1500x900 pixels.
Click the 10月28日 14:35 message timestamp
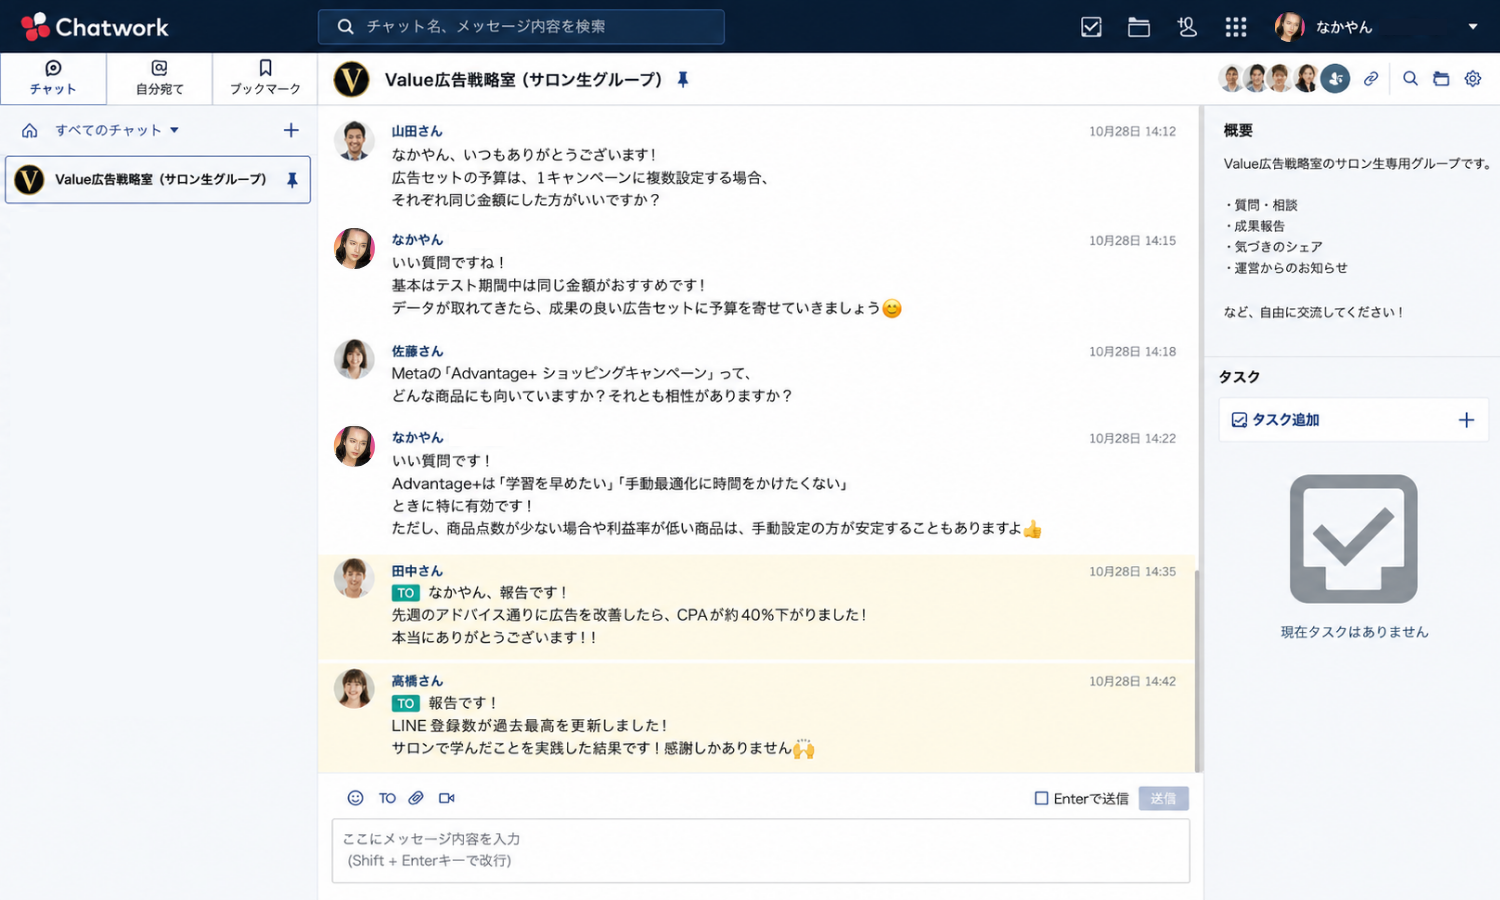click(1132, 571)
